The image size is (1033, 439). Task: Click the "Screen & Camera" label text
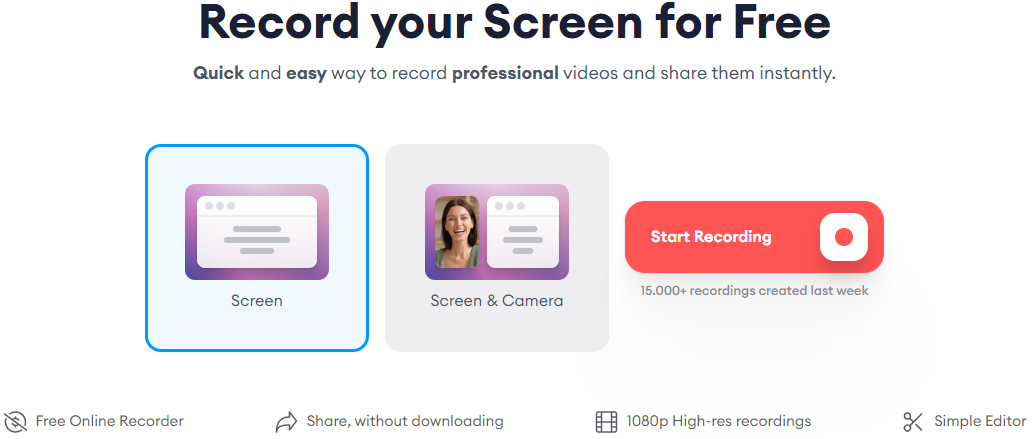[x=497, y=301]
